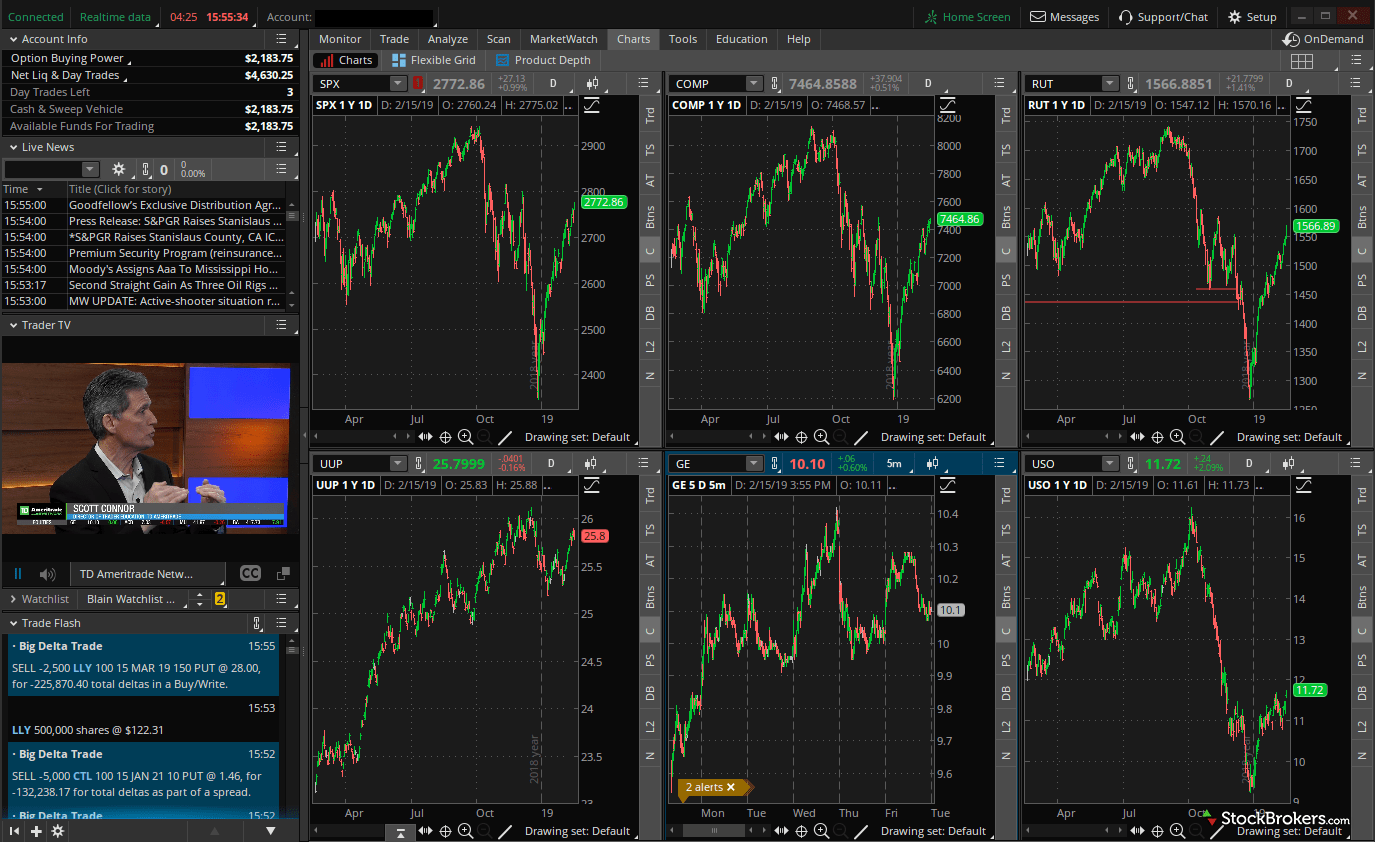Open the Product Depth sub-tab

coord(543,60)
